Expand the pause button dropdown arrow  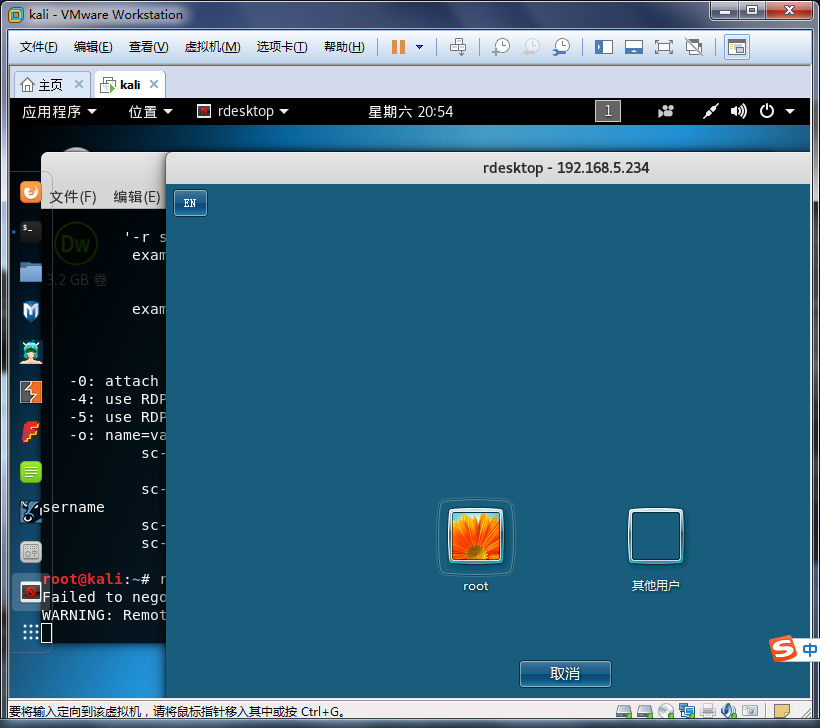click(419, 47)
